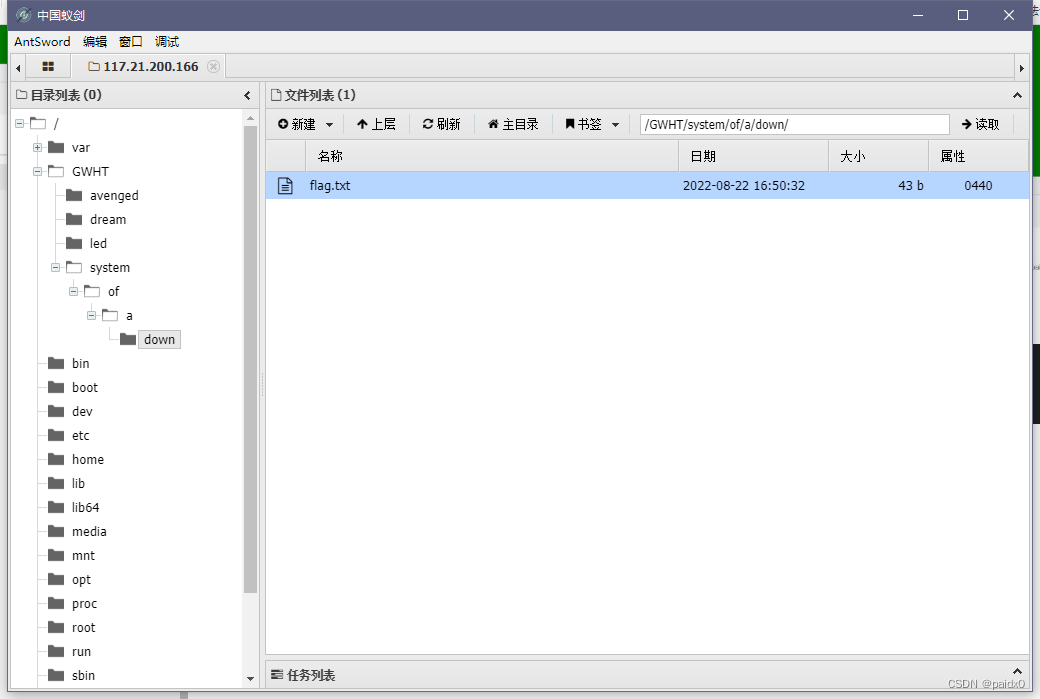Select the boot folder
This screenshot has height=699, width=1040.
85,387
